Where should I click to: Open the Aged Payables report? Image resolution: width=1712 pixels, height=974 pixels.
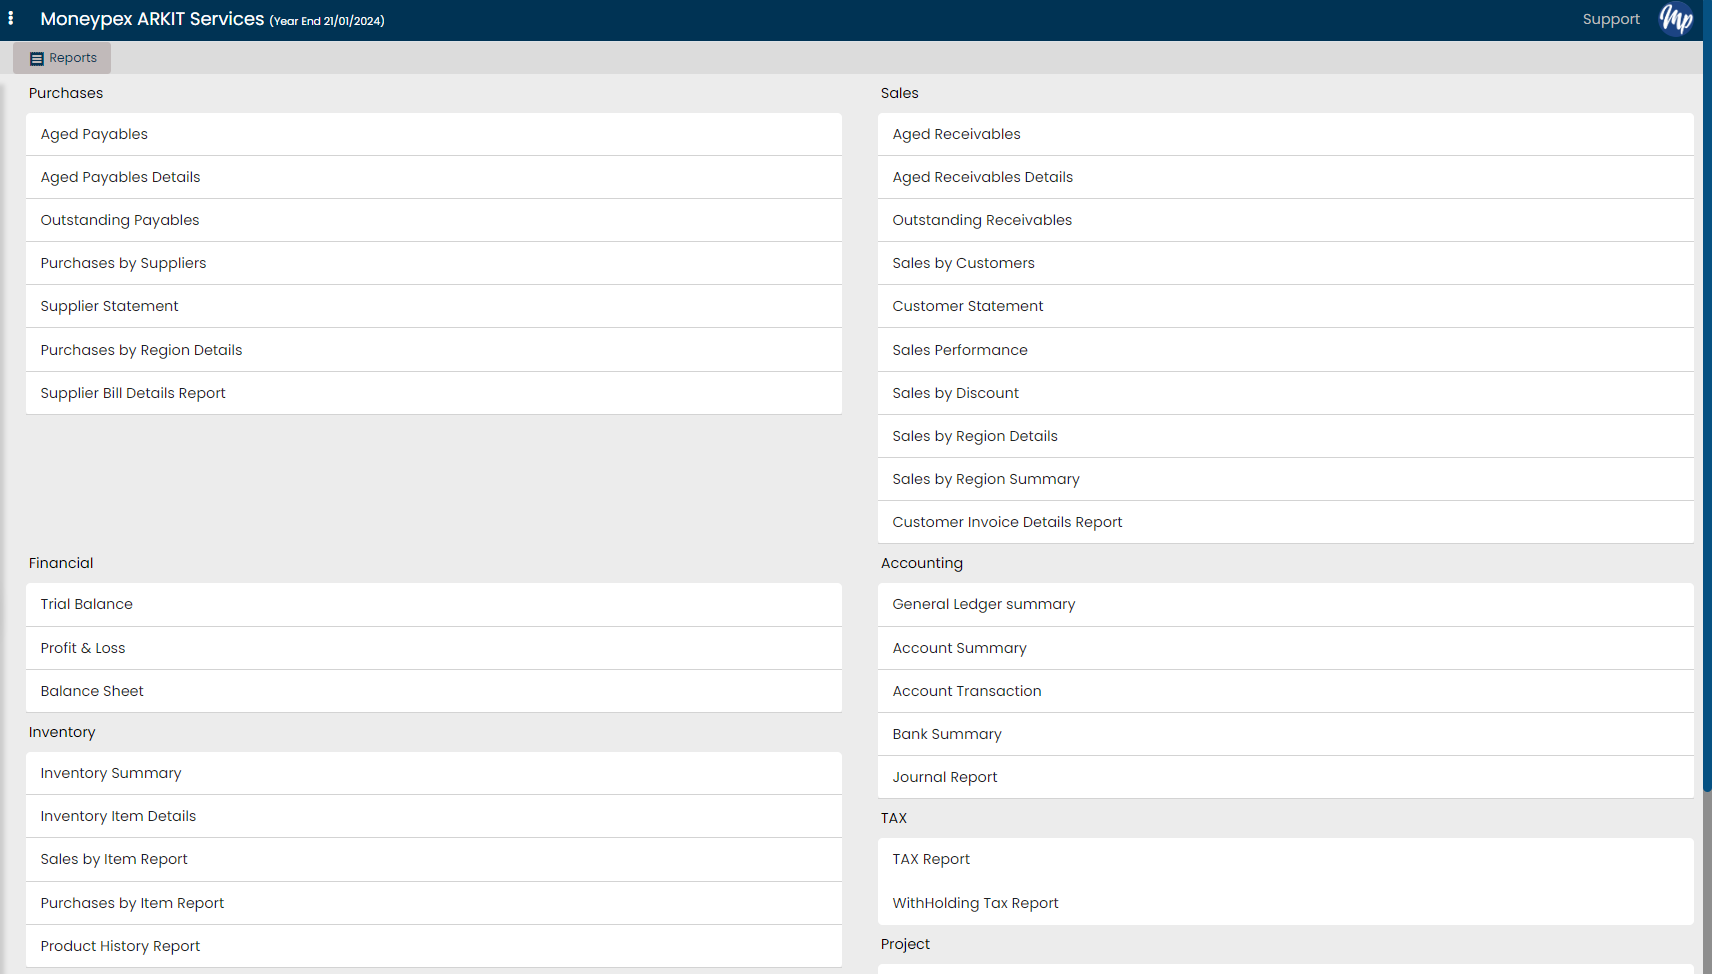click(x=94, y=134)
